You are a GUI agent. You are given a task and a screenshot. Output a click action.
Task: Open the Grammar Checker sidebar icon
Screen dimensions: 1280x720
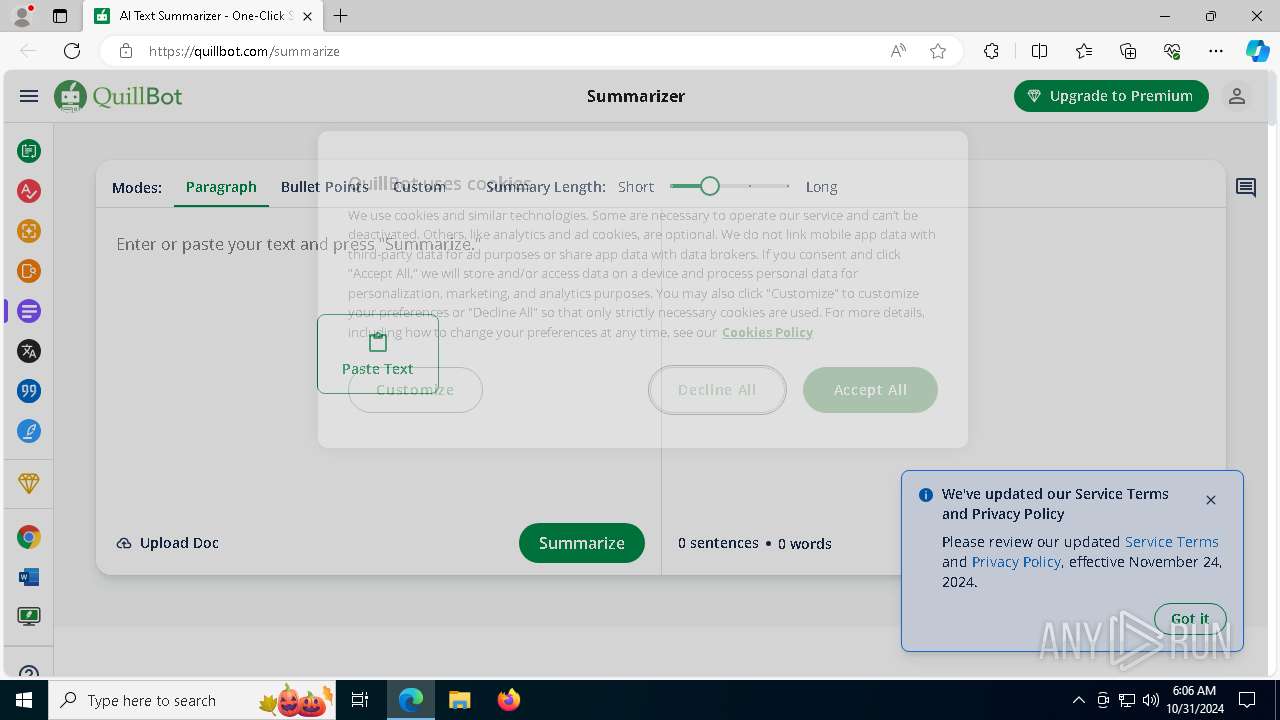tap(29, 191)
